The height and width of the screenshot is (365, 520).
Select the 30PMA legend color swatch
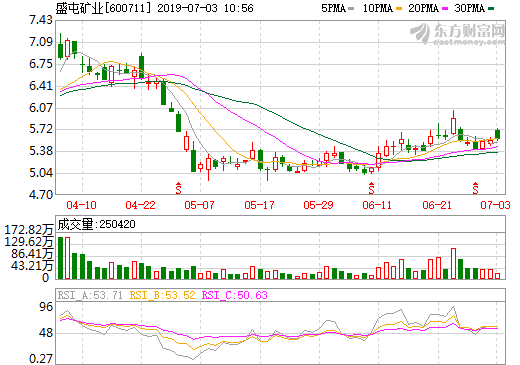pos(491,9)
